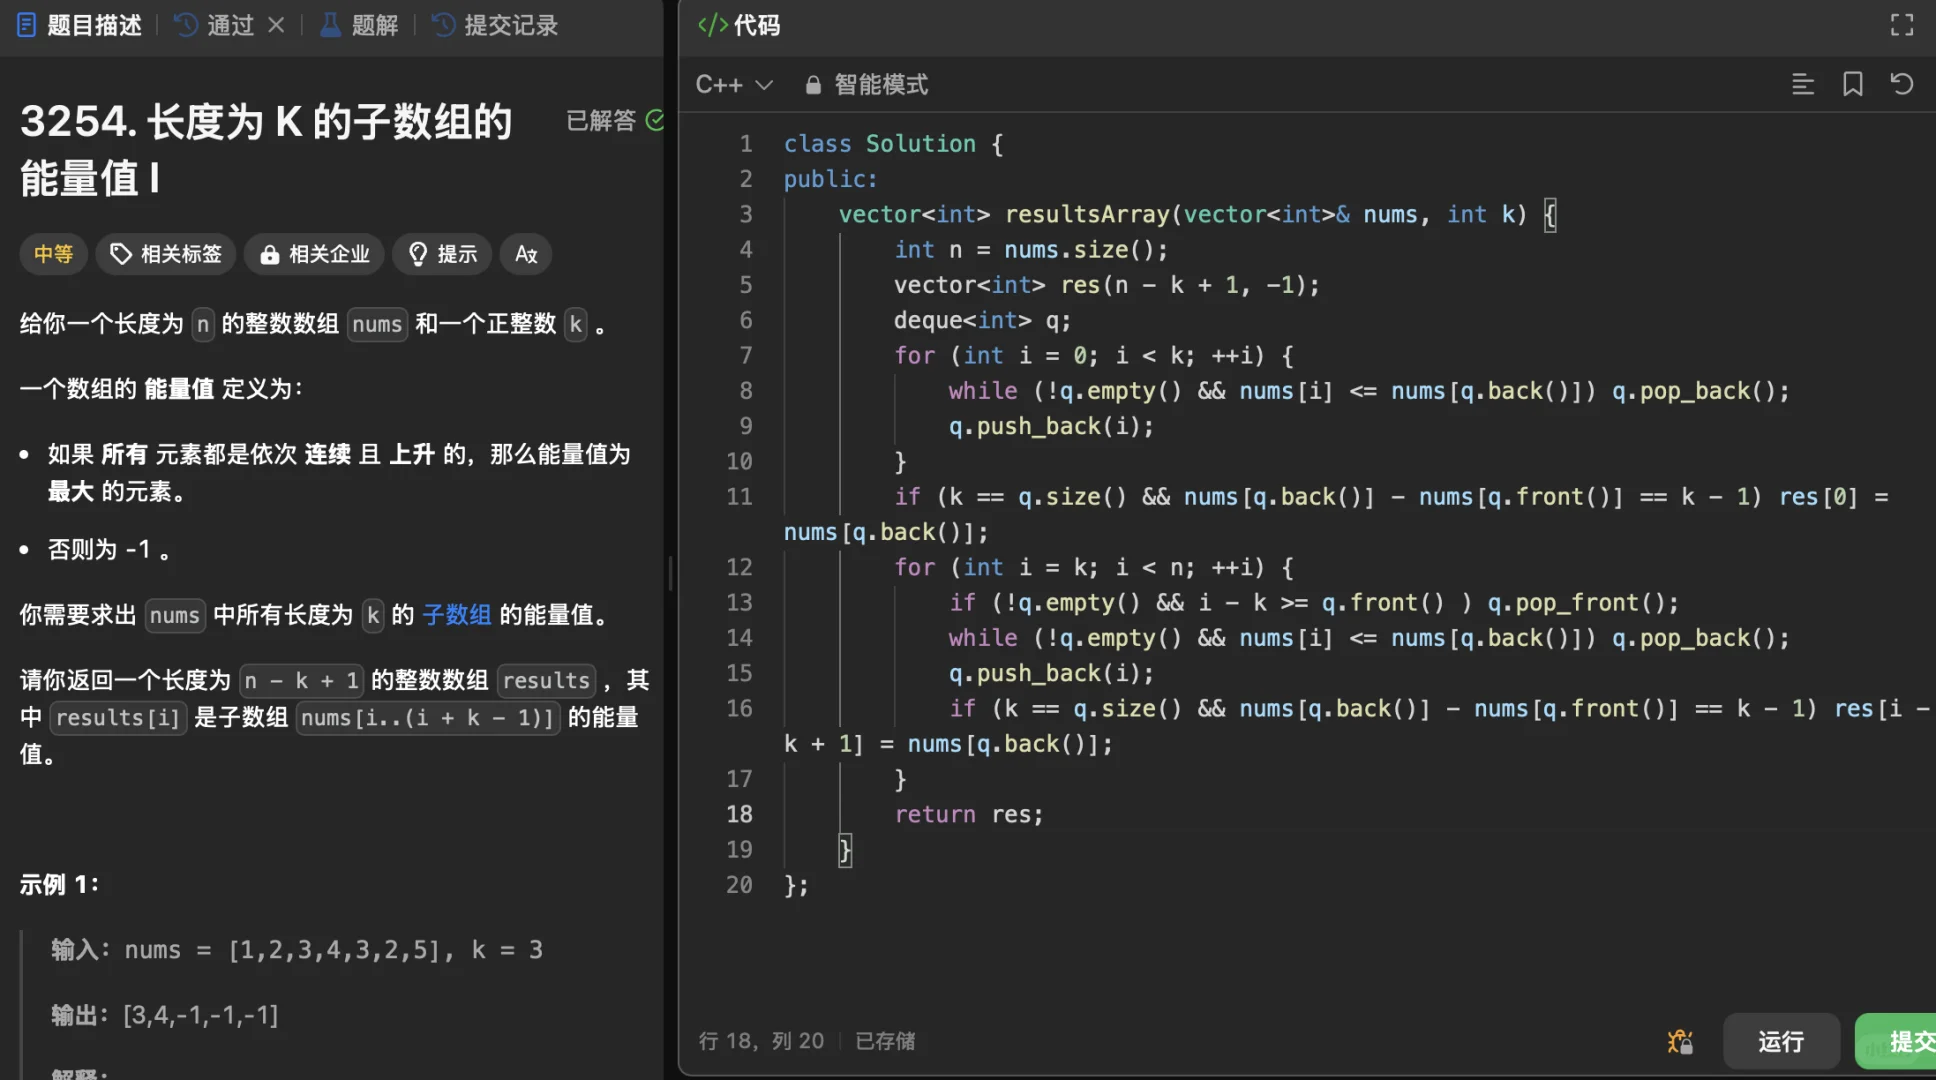Click the 示例 1 heading
1936x1080 pixels.
tap(59, 885)
